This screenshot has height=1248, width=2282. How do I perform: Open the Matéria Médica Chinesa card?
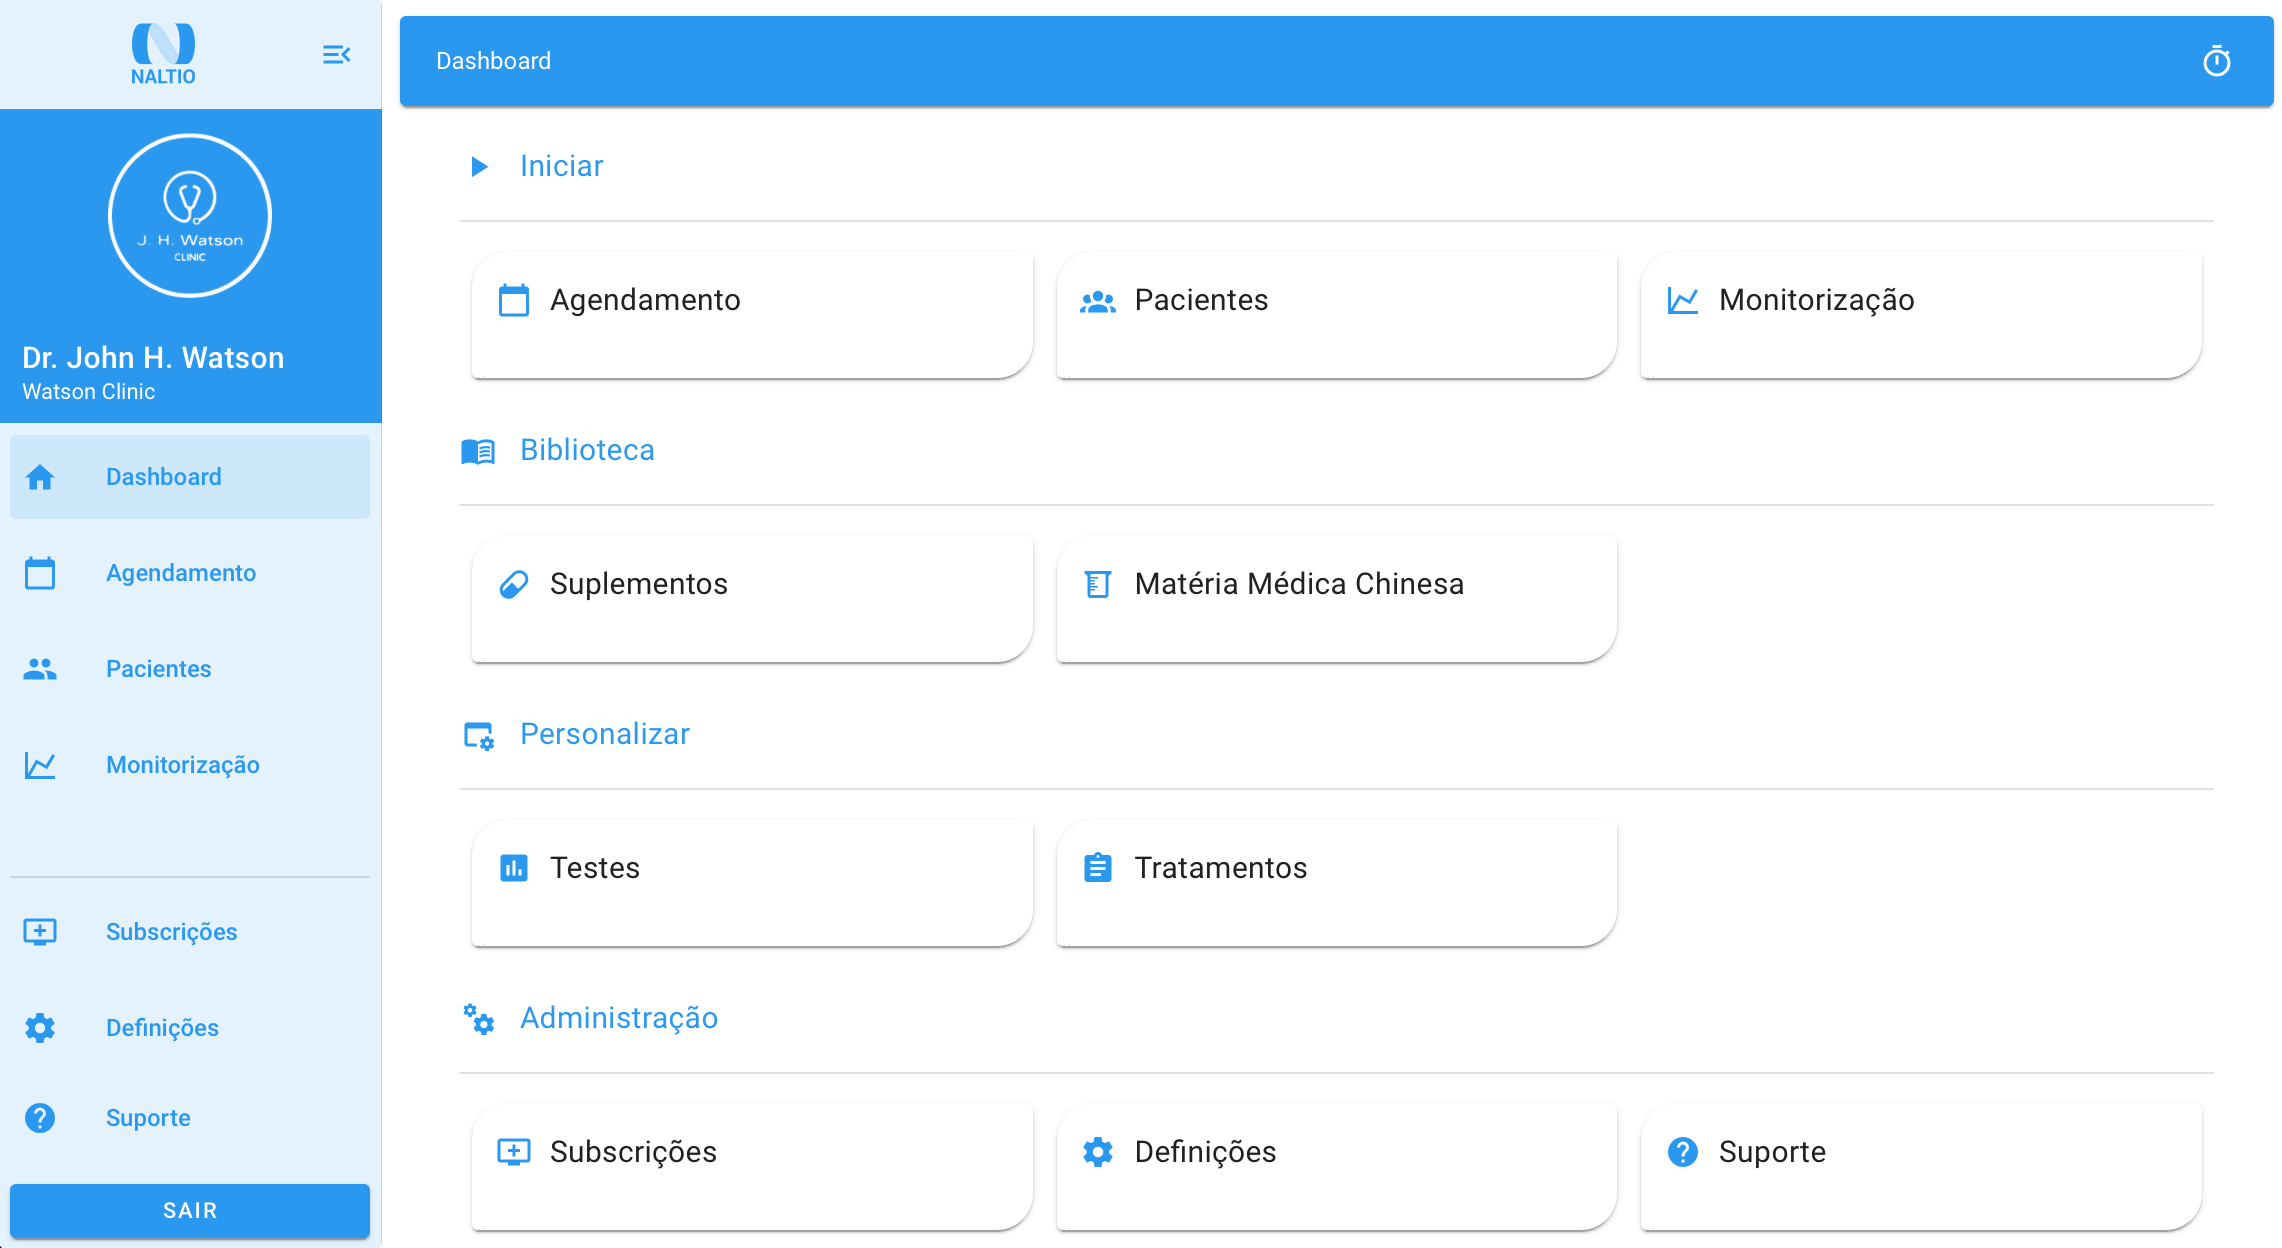[x=1336, y=598]
